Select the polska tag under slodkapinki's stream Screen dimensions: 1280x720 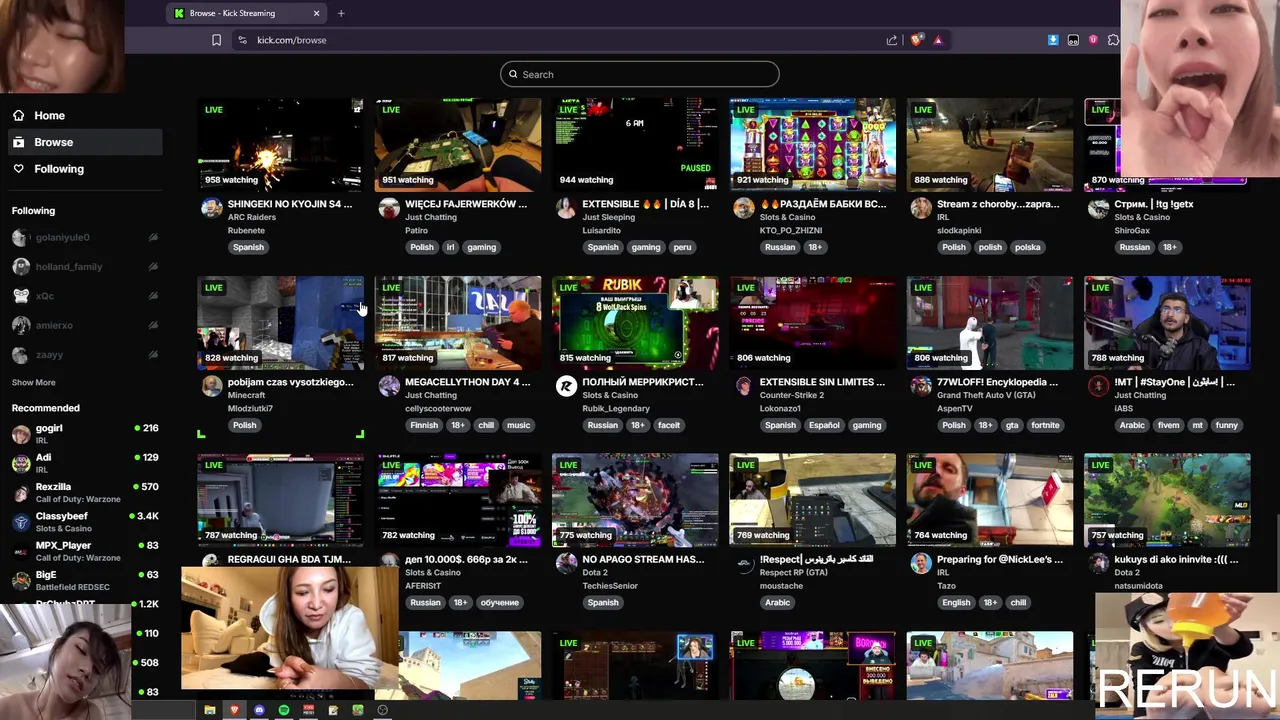(x=1027, y=247)
